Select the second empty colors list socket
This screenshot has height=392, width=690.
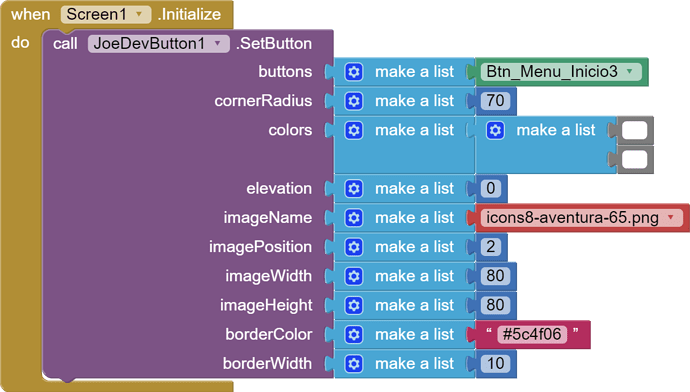pos(635,160)
